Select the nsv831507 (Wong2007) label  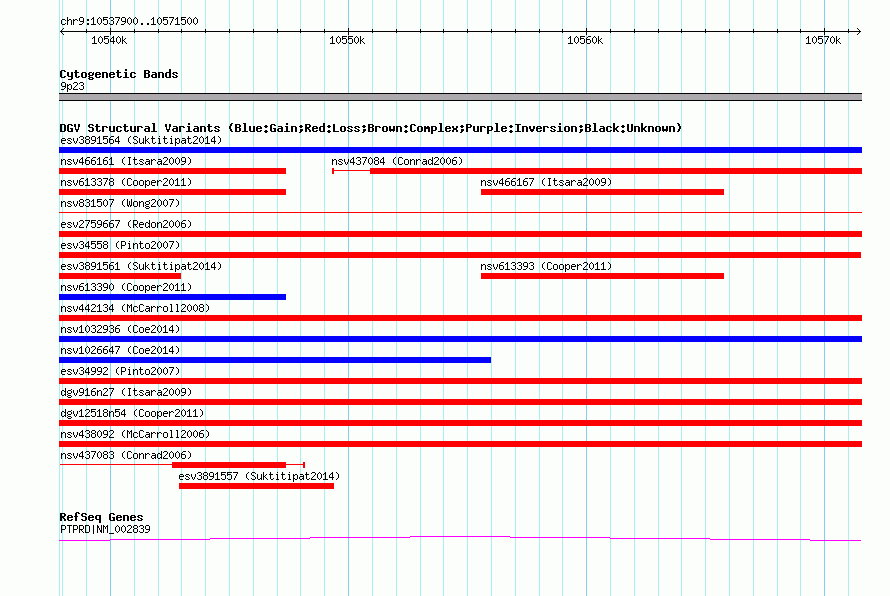[x=120, y=203]
